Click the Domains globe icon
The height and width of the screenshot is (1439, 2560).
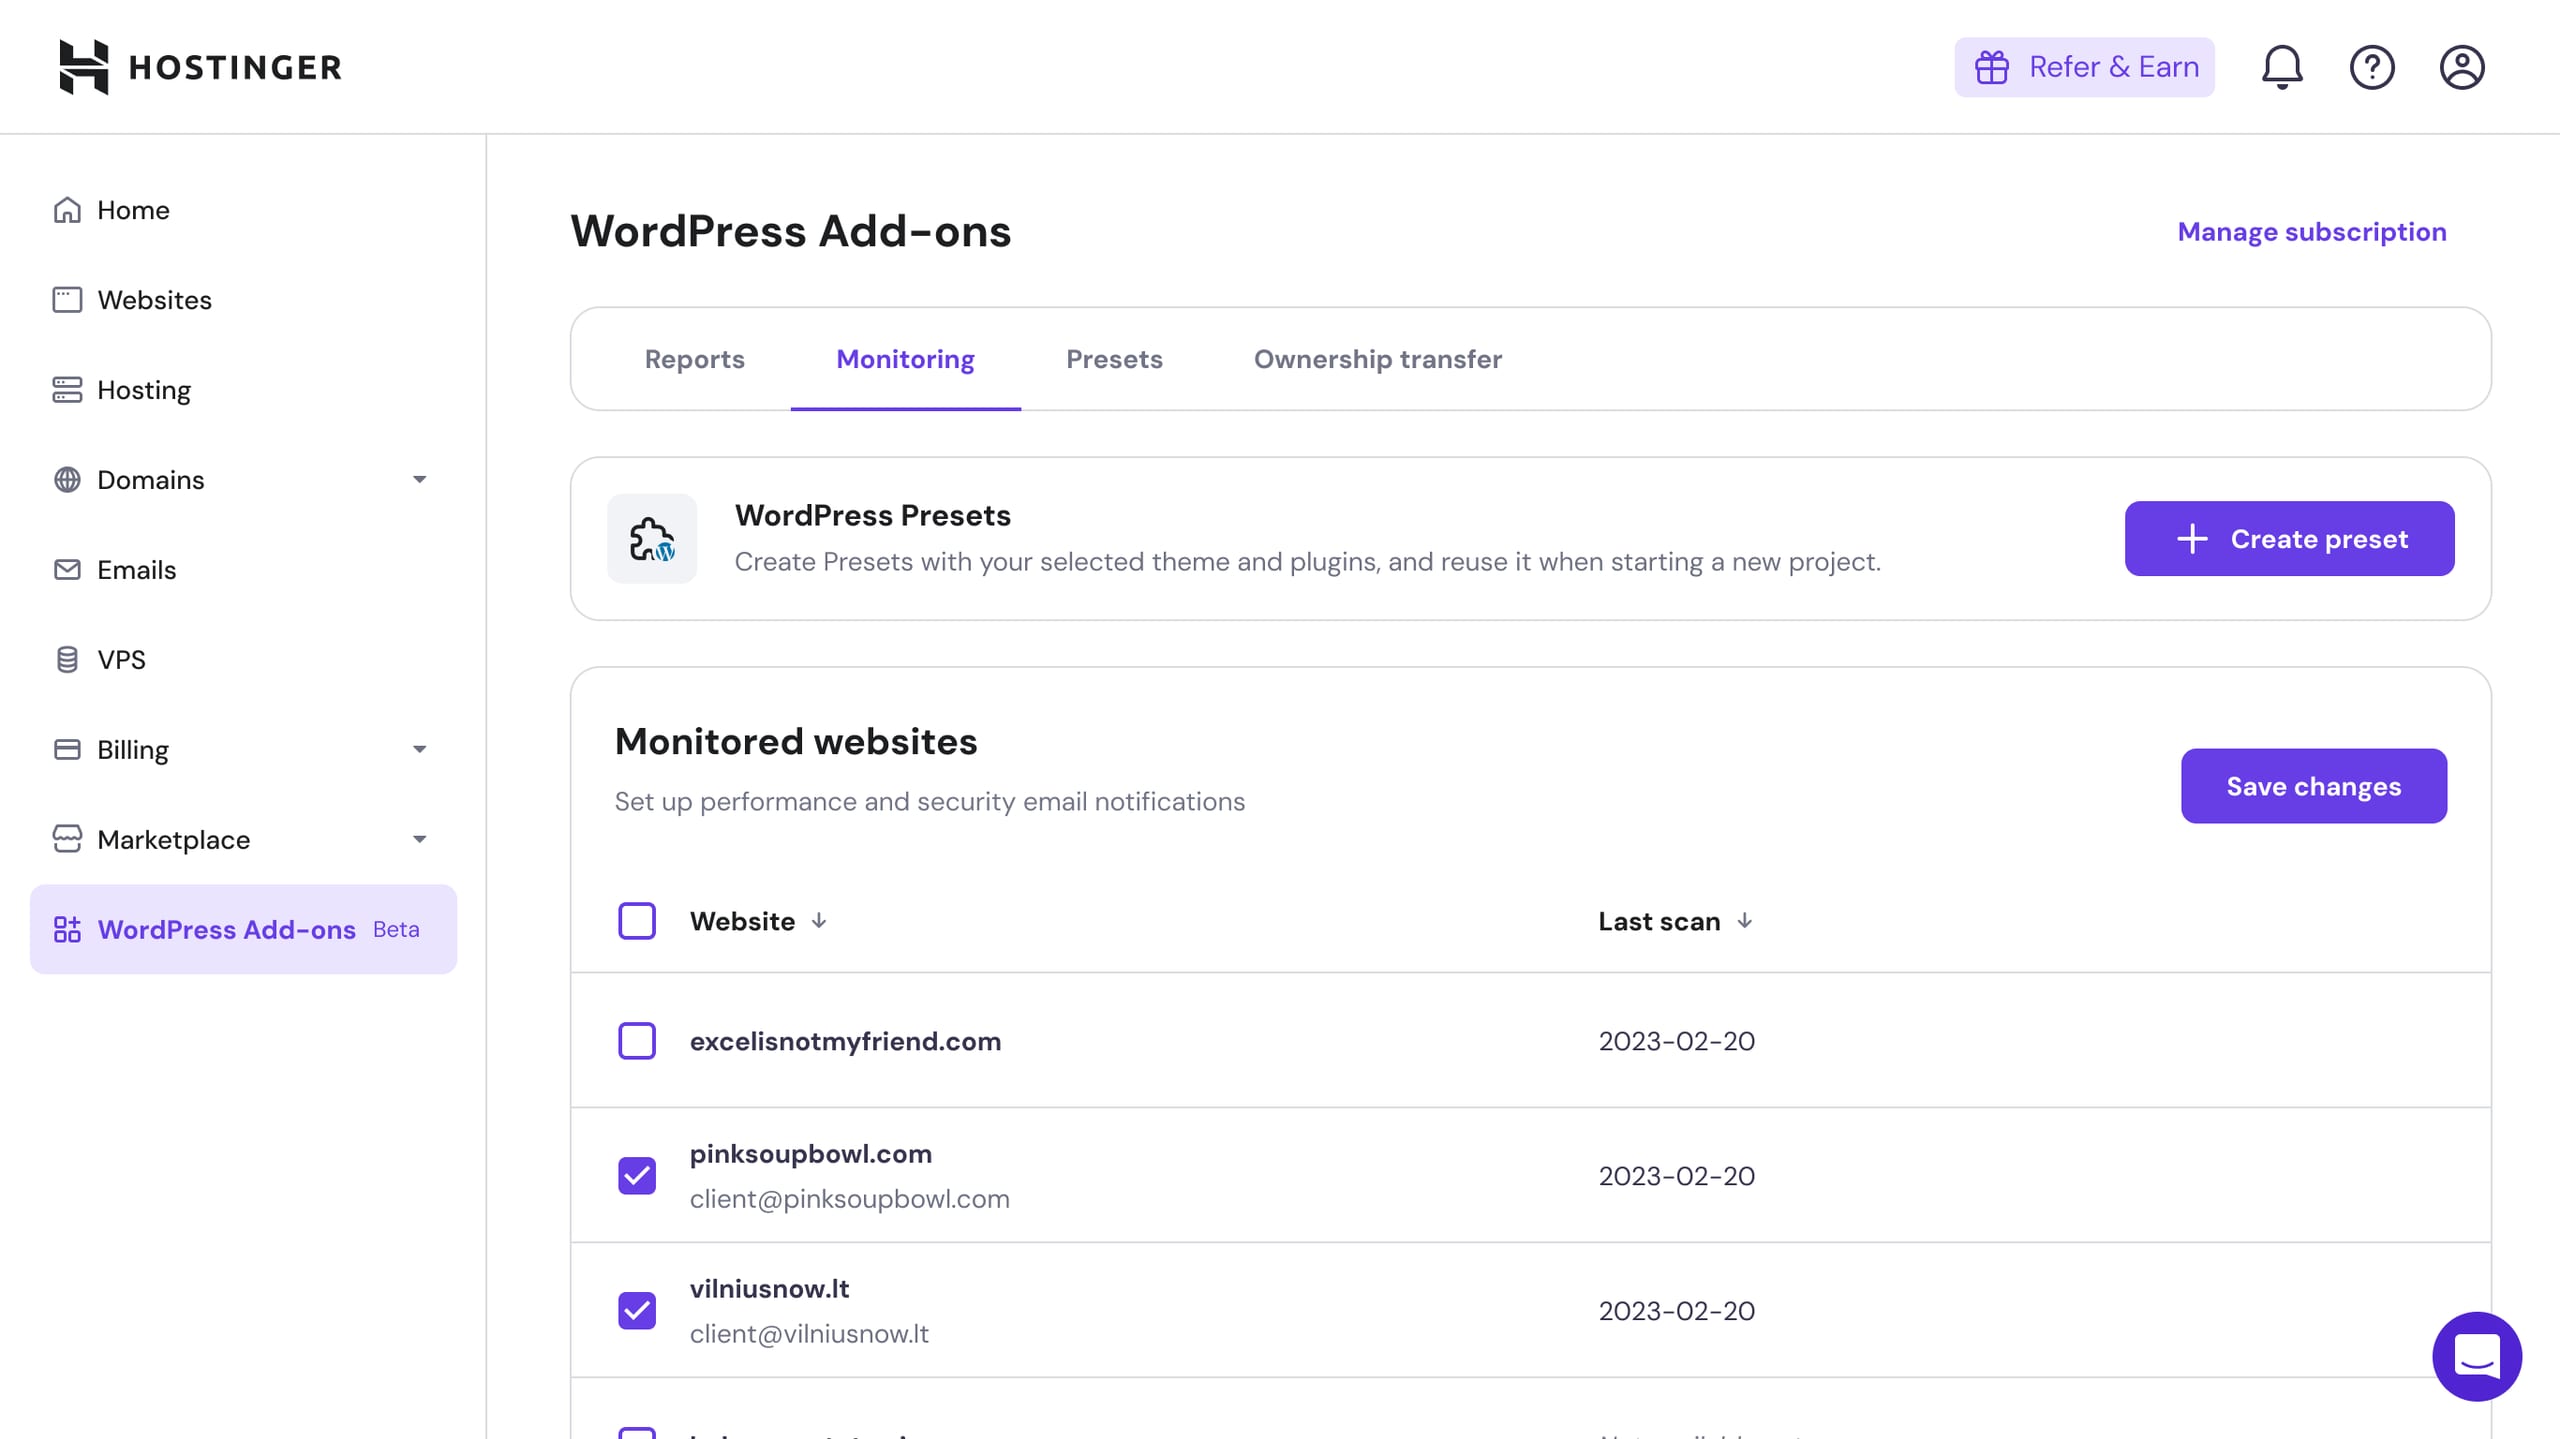[67, 480]
